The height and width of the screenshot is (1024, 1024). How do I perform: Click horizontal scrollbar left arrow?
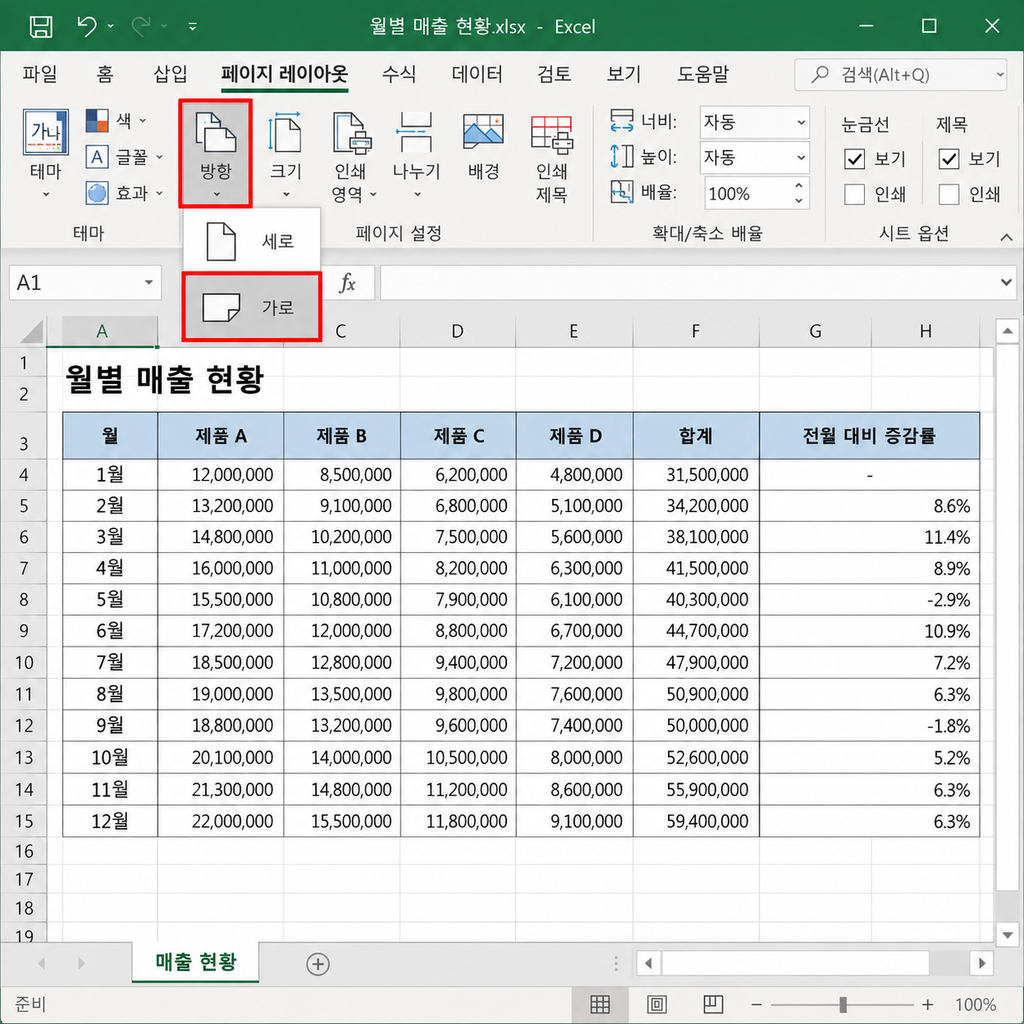coord(648,963)
